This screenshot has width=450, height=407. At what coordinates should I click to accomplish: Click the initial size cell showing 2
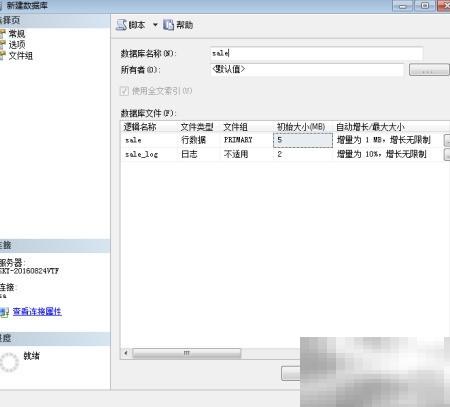(x=303, y=154)
